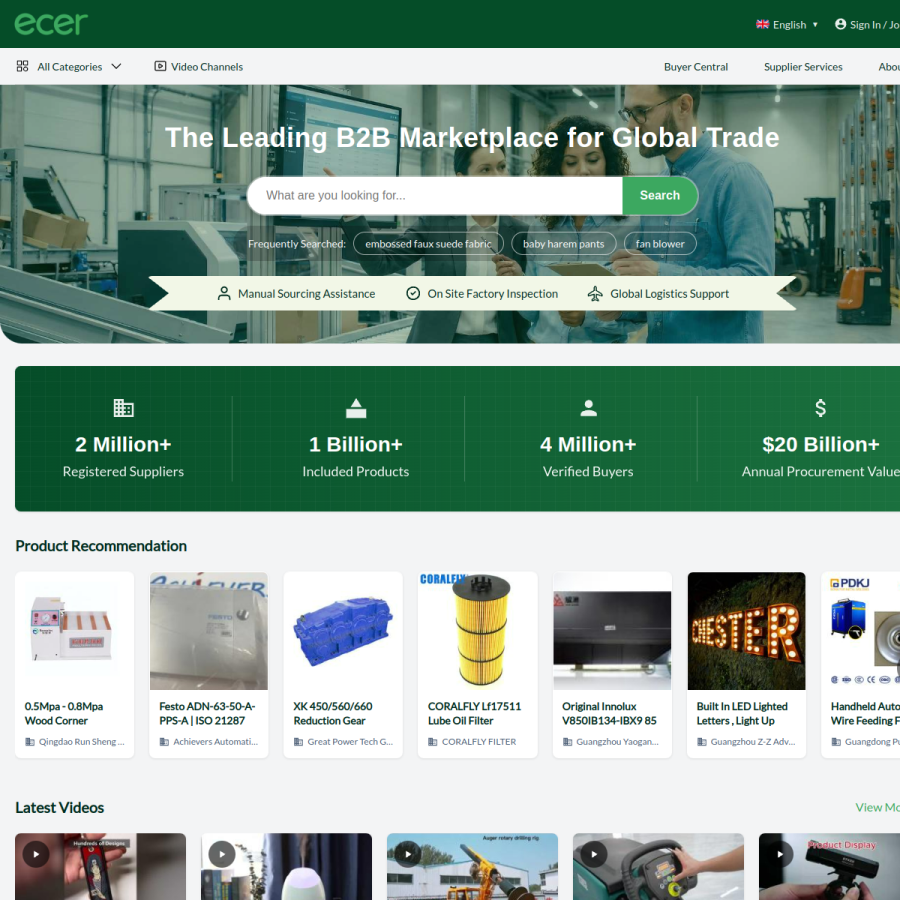Click the Guangzhou Z-Z Adv... supplier icon
900x900 pixels.
click(701, 742)
